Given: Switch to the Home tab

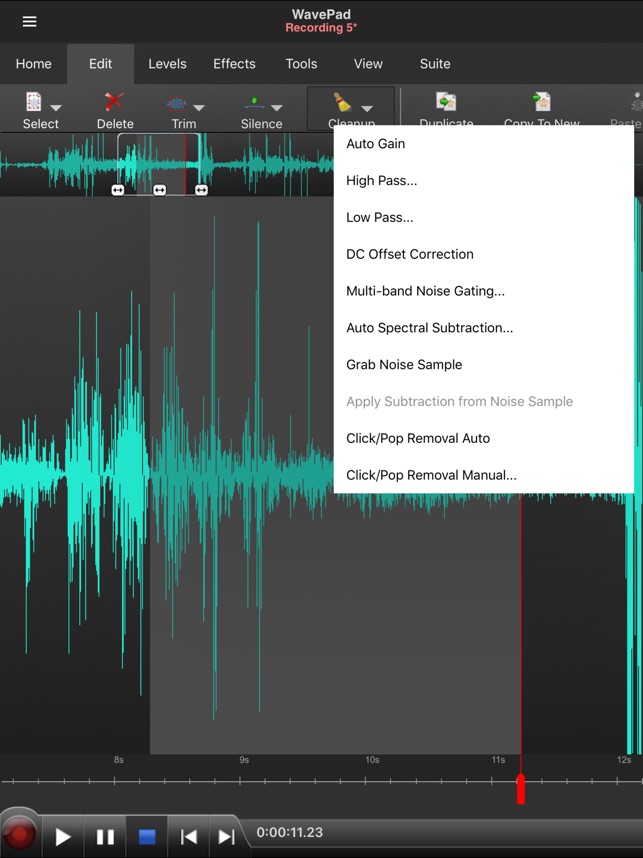Looking at the screenshot, I should tap(33, 64).
